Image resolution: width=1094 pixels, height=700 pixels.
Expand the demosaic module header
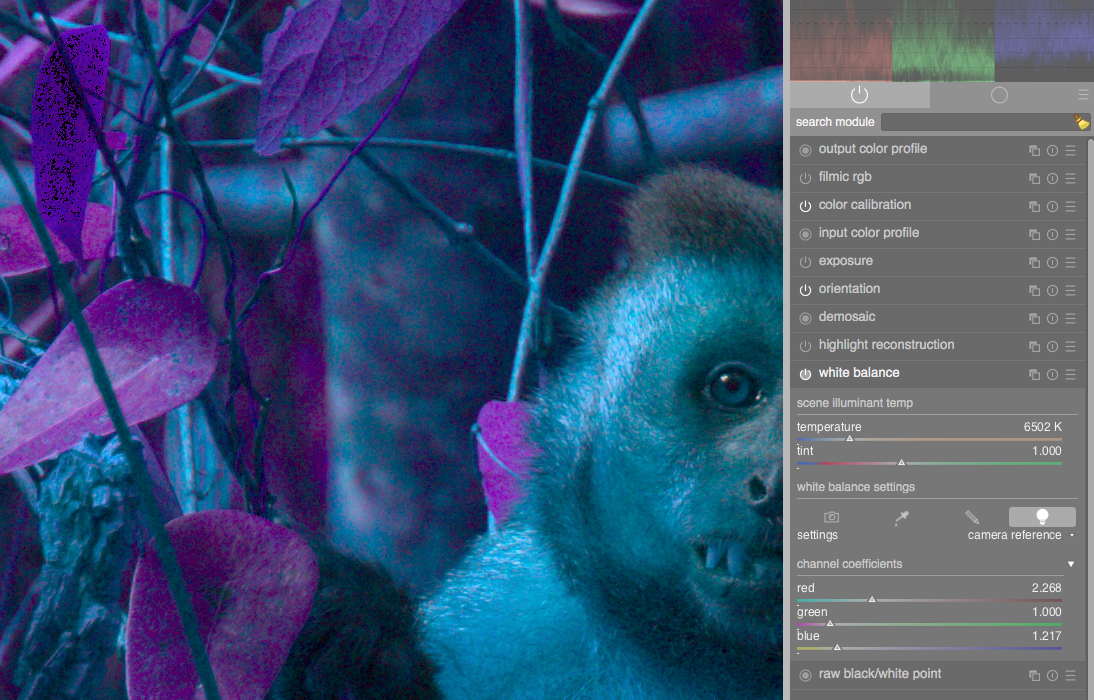pos(846,317)
